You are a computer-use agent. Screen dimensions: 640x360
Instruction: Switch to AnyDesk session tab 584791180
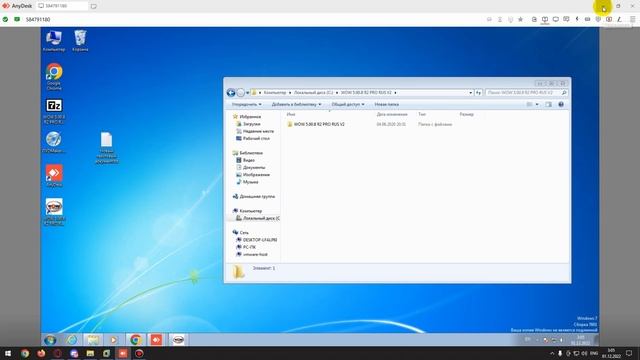coord(62,6)
